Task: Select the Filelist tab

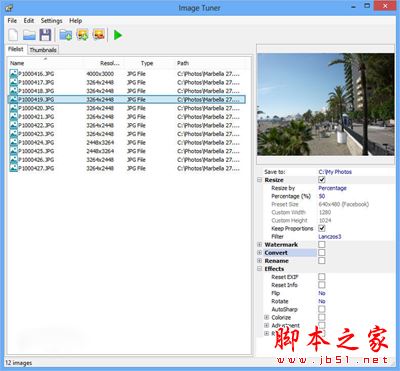Action: coord(16,49)
